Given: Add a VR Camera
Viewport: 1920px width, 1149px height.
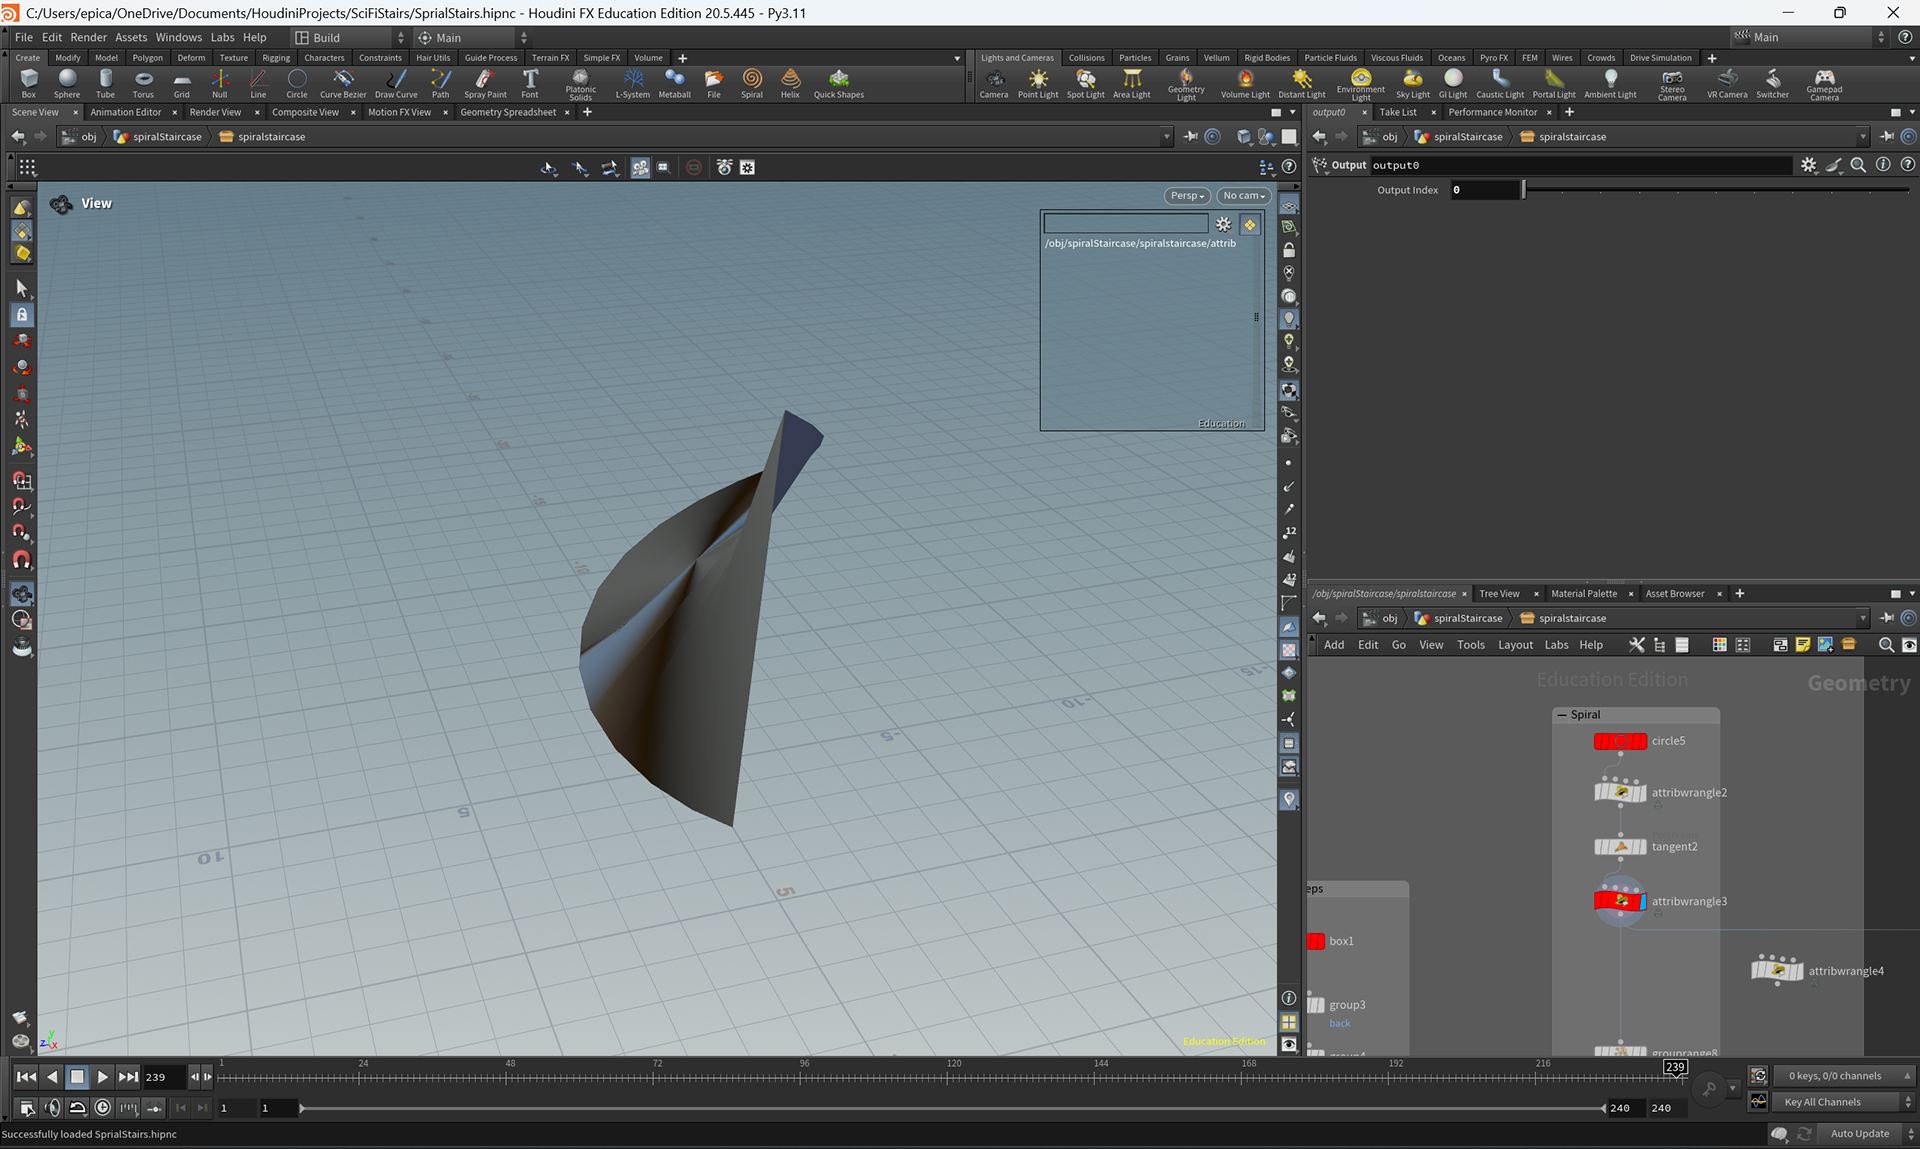Looking at the screenshot, I should (x=1727, y=83).
